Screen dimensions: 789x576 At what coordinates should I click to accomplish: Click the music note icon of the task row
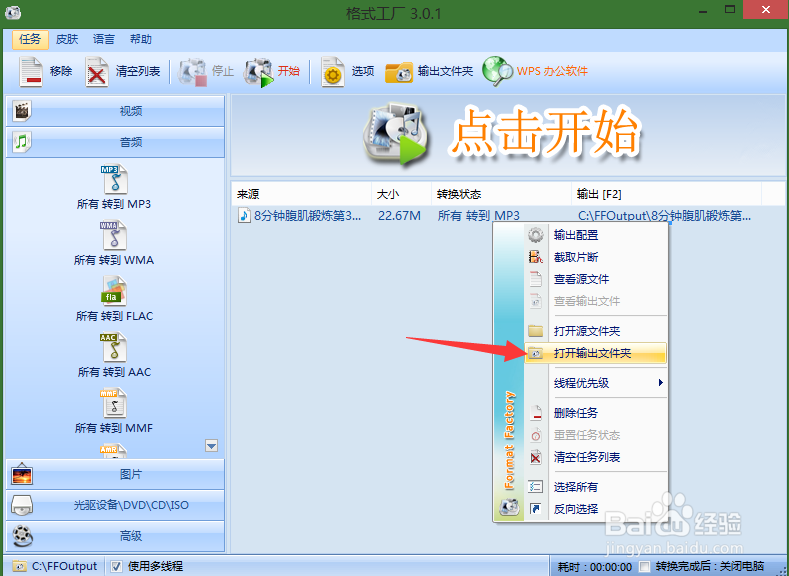click(244, 215)
